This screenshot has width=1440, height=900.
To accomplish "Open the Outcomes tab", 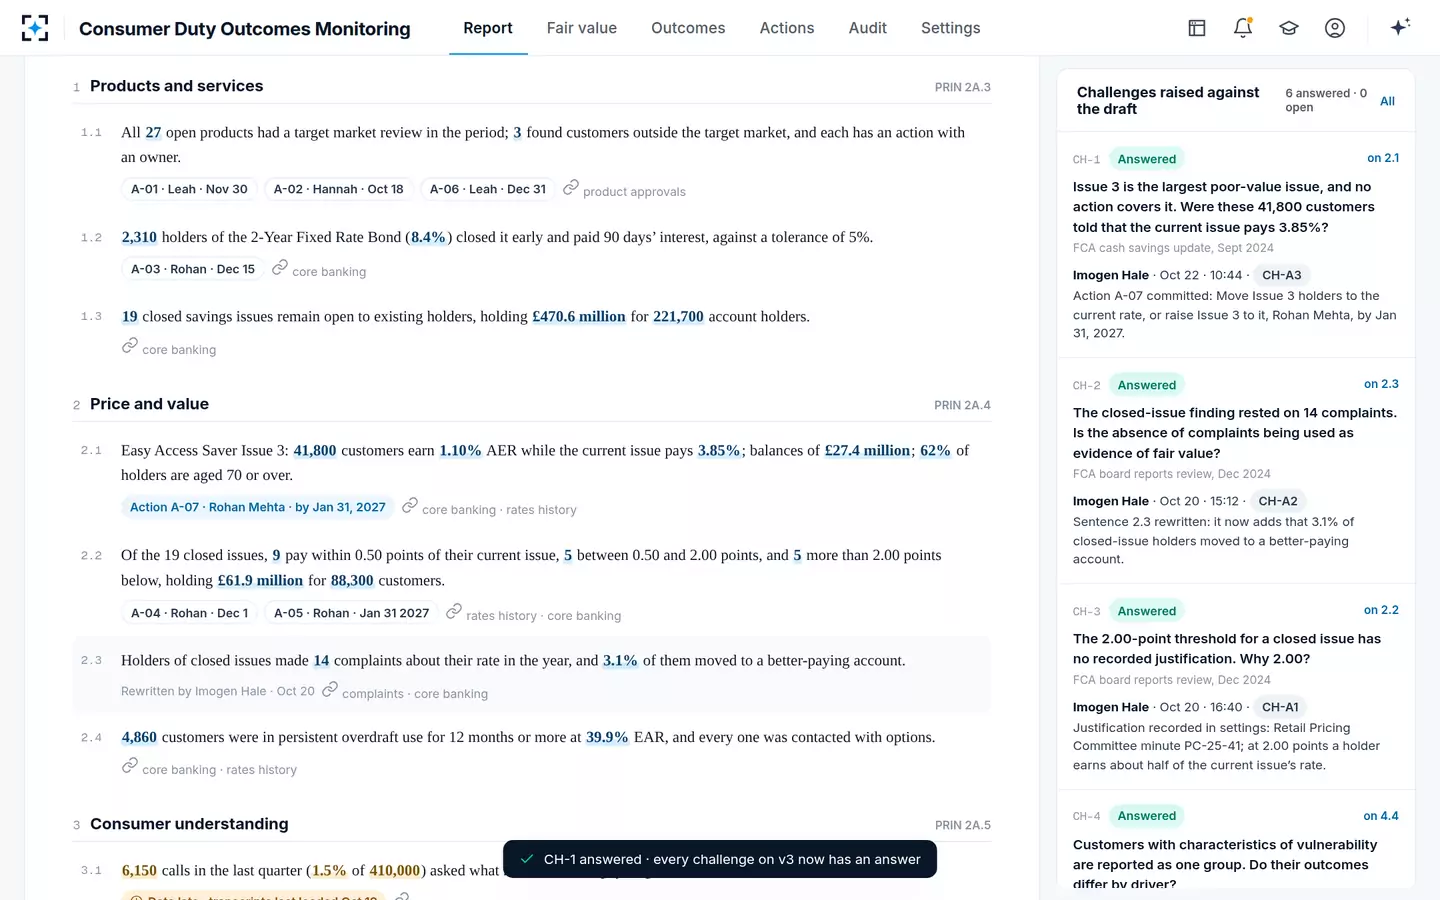I will (x=688, y=28).
